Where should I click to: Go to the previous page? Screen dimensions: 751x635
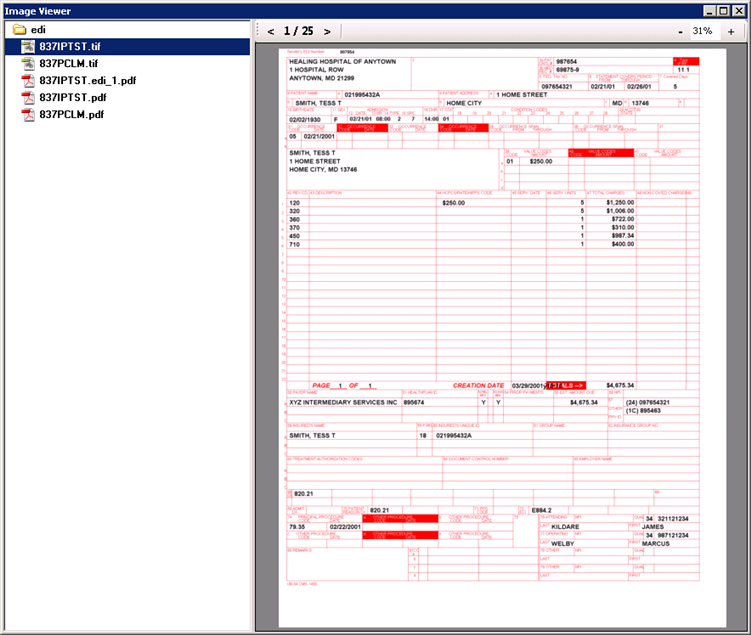(270, 32)
